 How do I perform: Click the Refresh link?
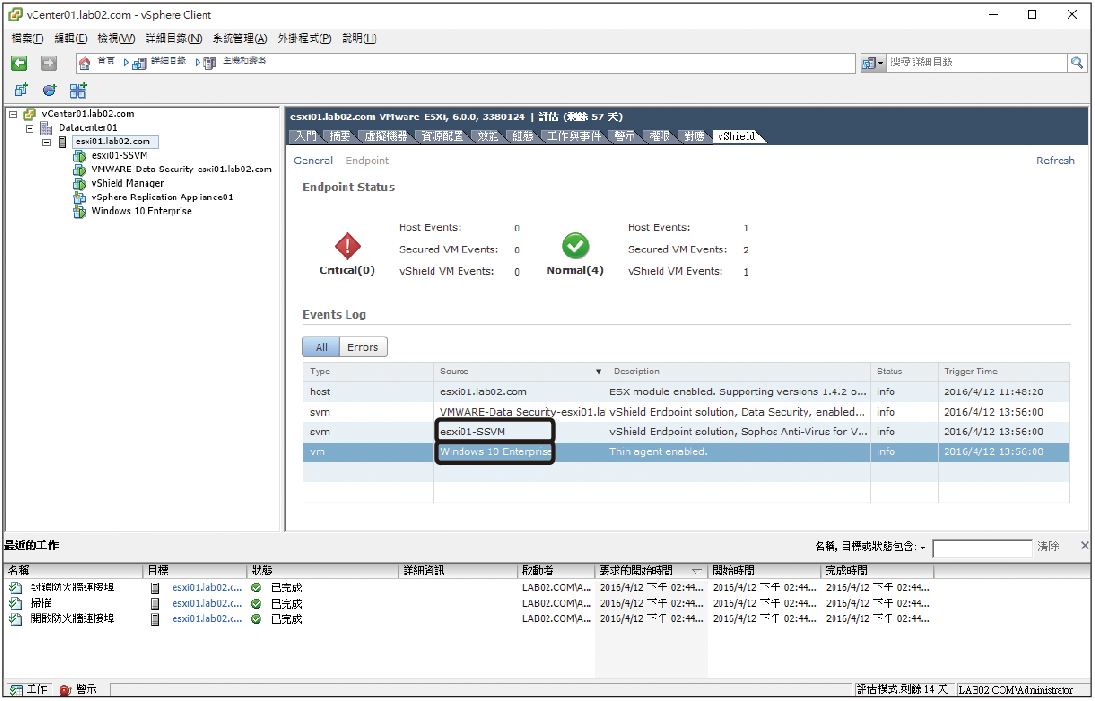point(1054,161)
